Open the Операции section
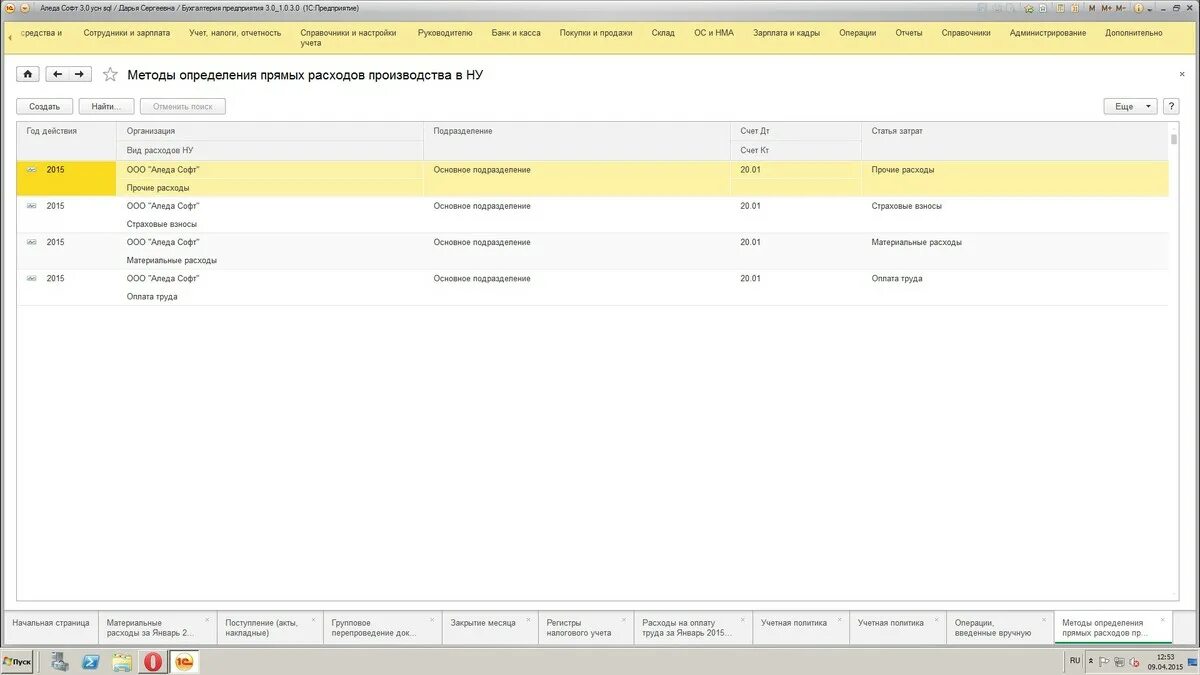 [x=858, y=33]
